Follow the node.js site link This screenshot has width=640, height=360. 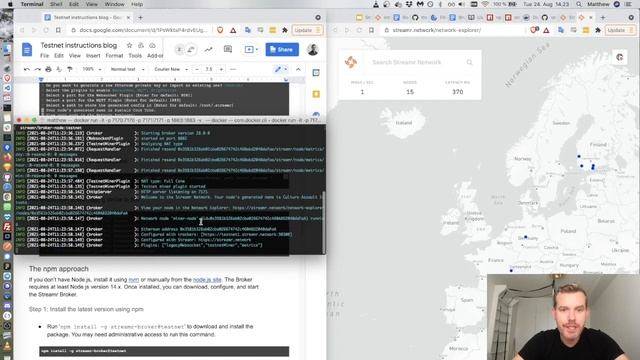pos(207,280)
